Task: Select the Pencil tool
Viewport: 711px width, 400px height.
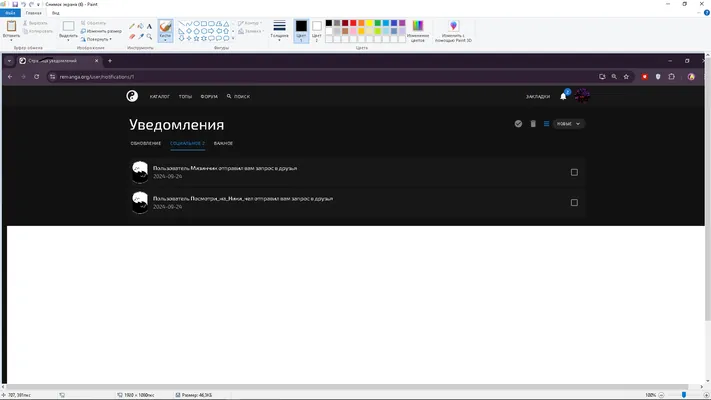Action: click(132, 26)
